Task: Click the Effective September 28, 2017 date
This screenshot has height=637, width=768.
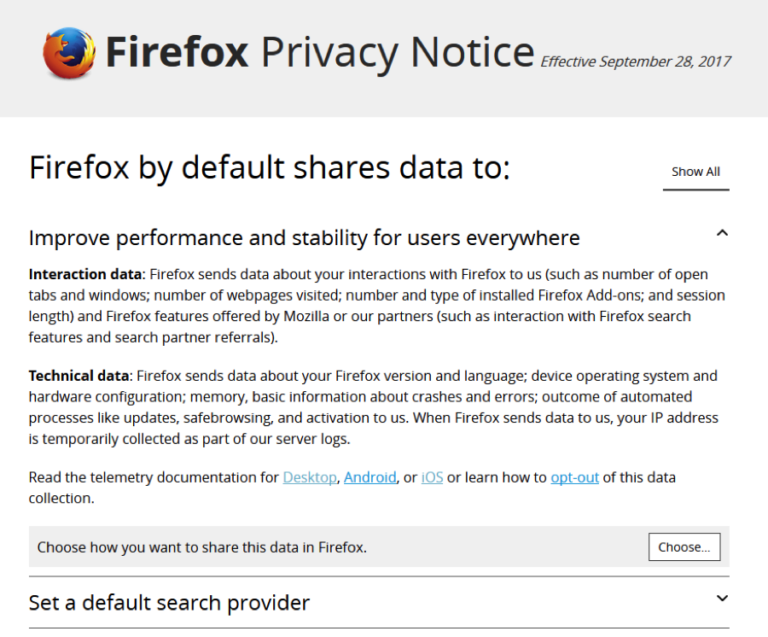Action: pos(636,61)
